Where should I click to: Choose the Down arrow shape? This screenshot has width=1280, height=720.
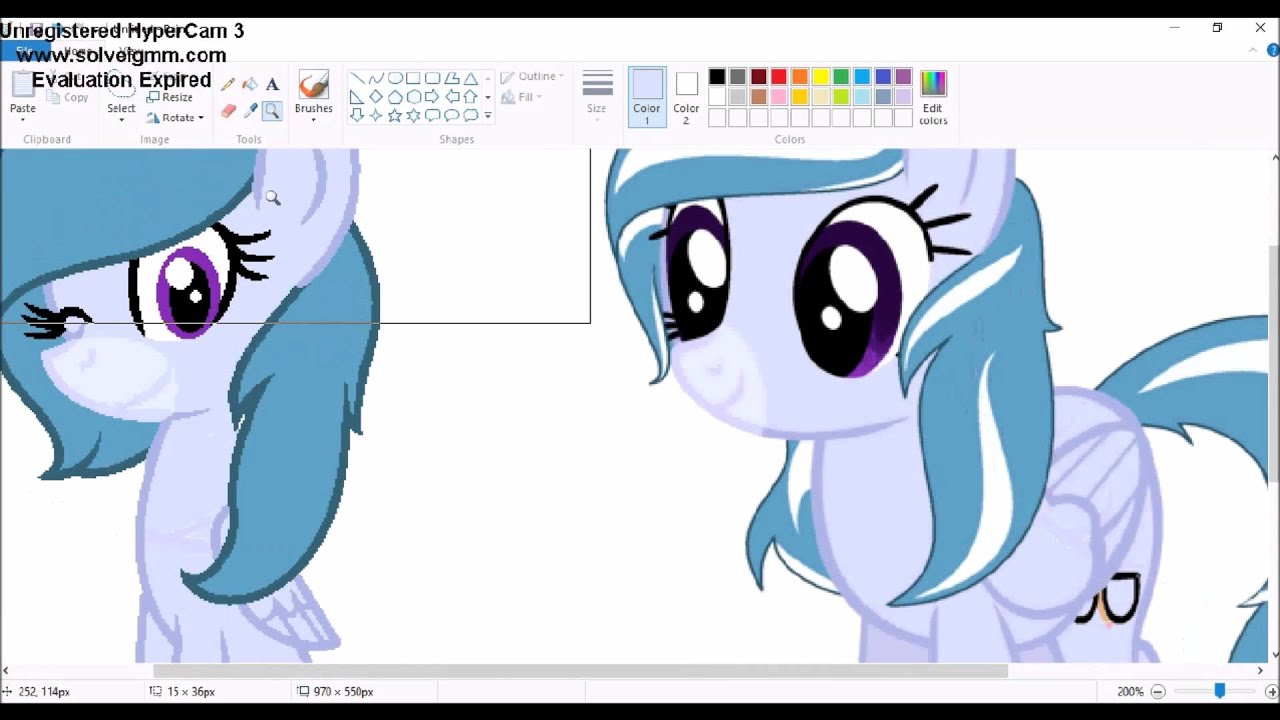coord(357,115)
